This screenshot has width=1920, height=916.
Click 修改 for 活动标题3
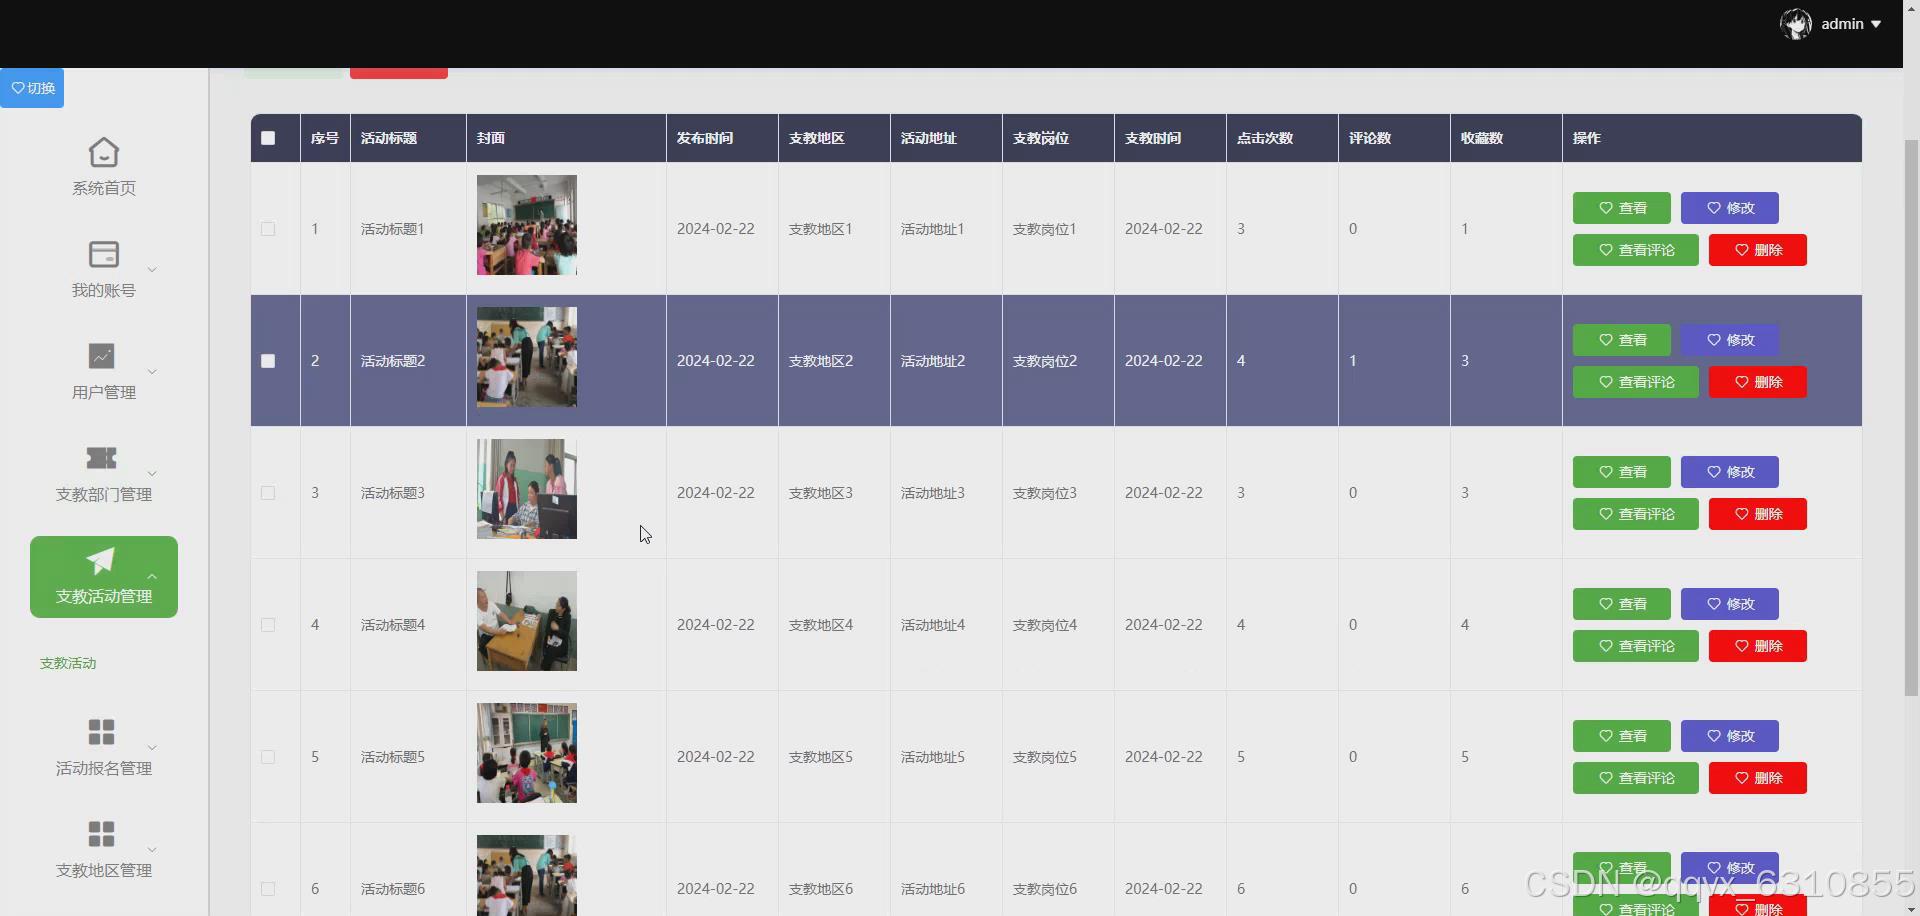pos(1729,472)
